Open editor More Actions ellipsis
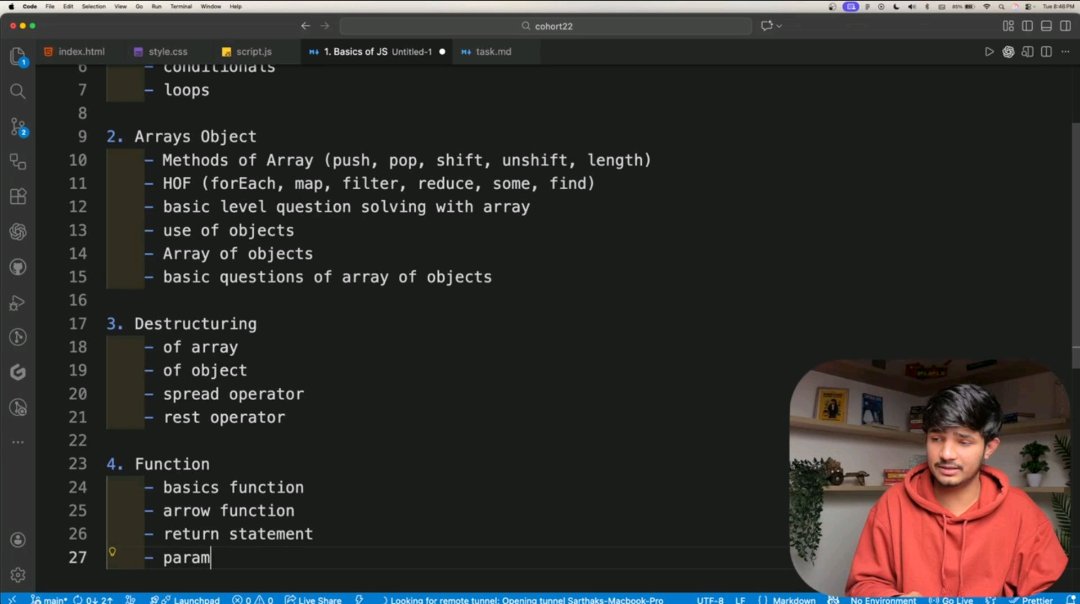 click(x=1066, y=52)
